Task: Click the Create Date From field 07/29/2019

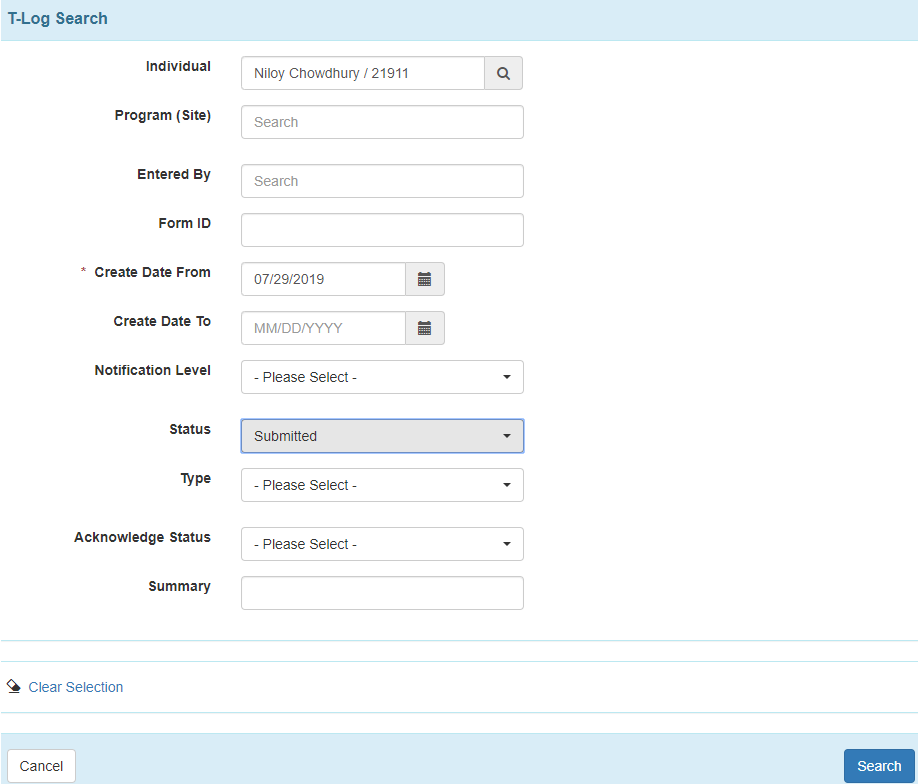Action: pos(323,279)
